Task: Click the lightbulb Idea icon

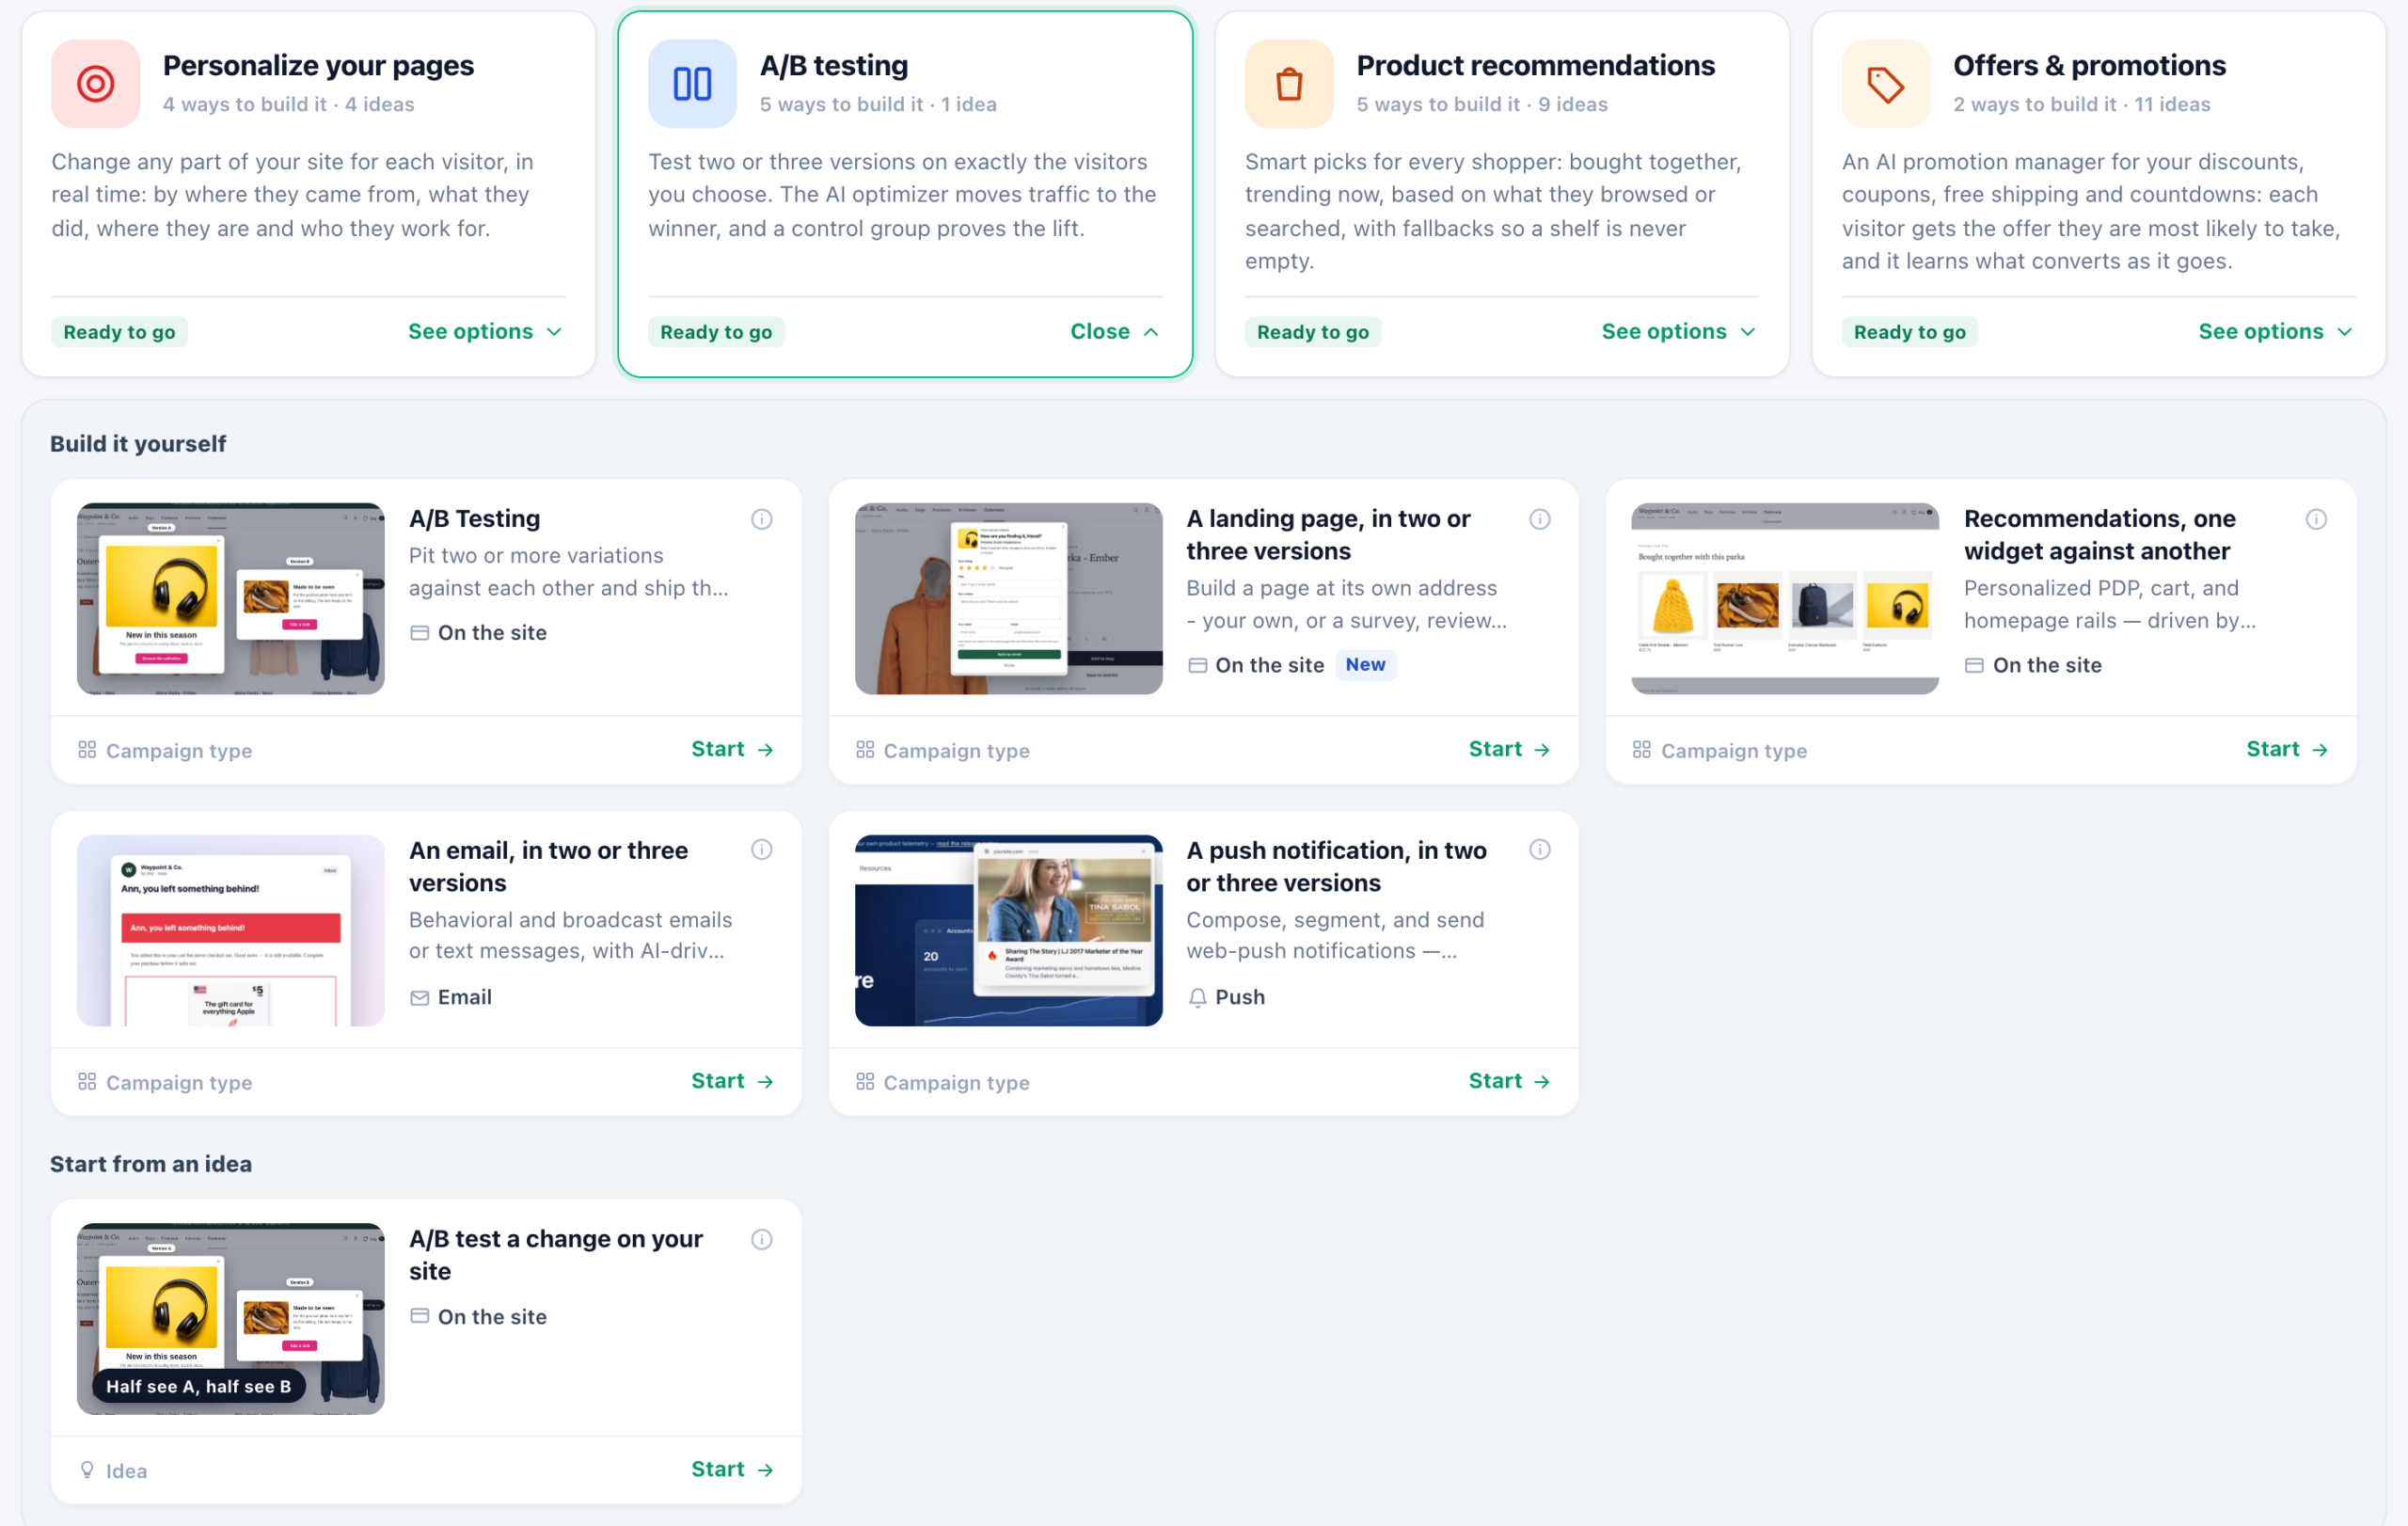Action: click(87, 1470)
